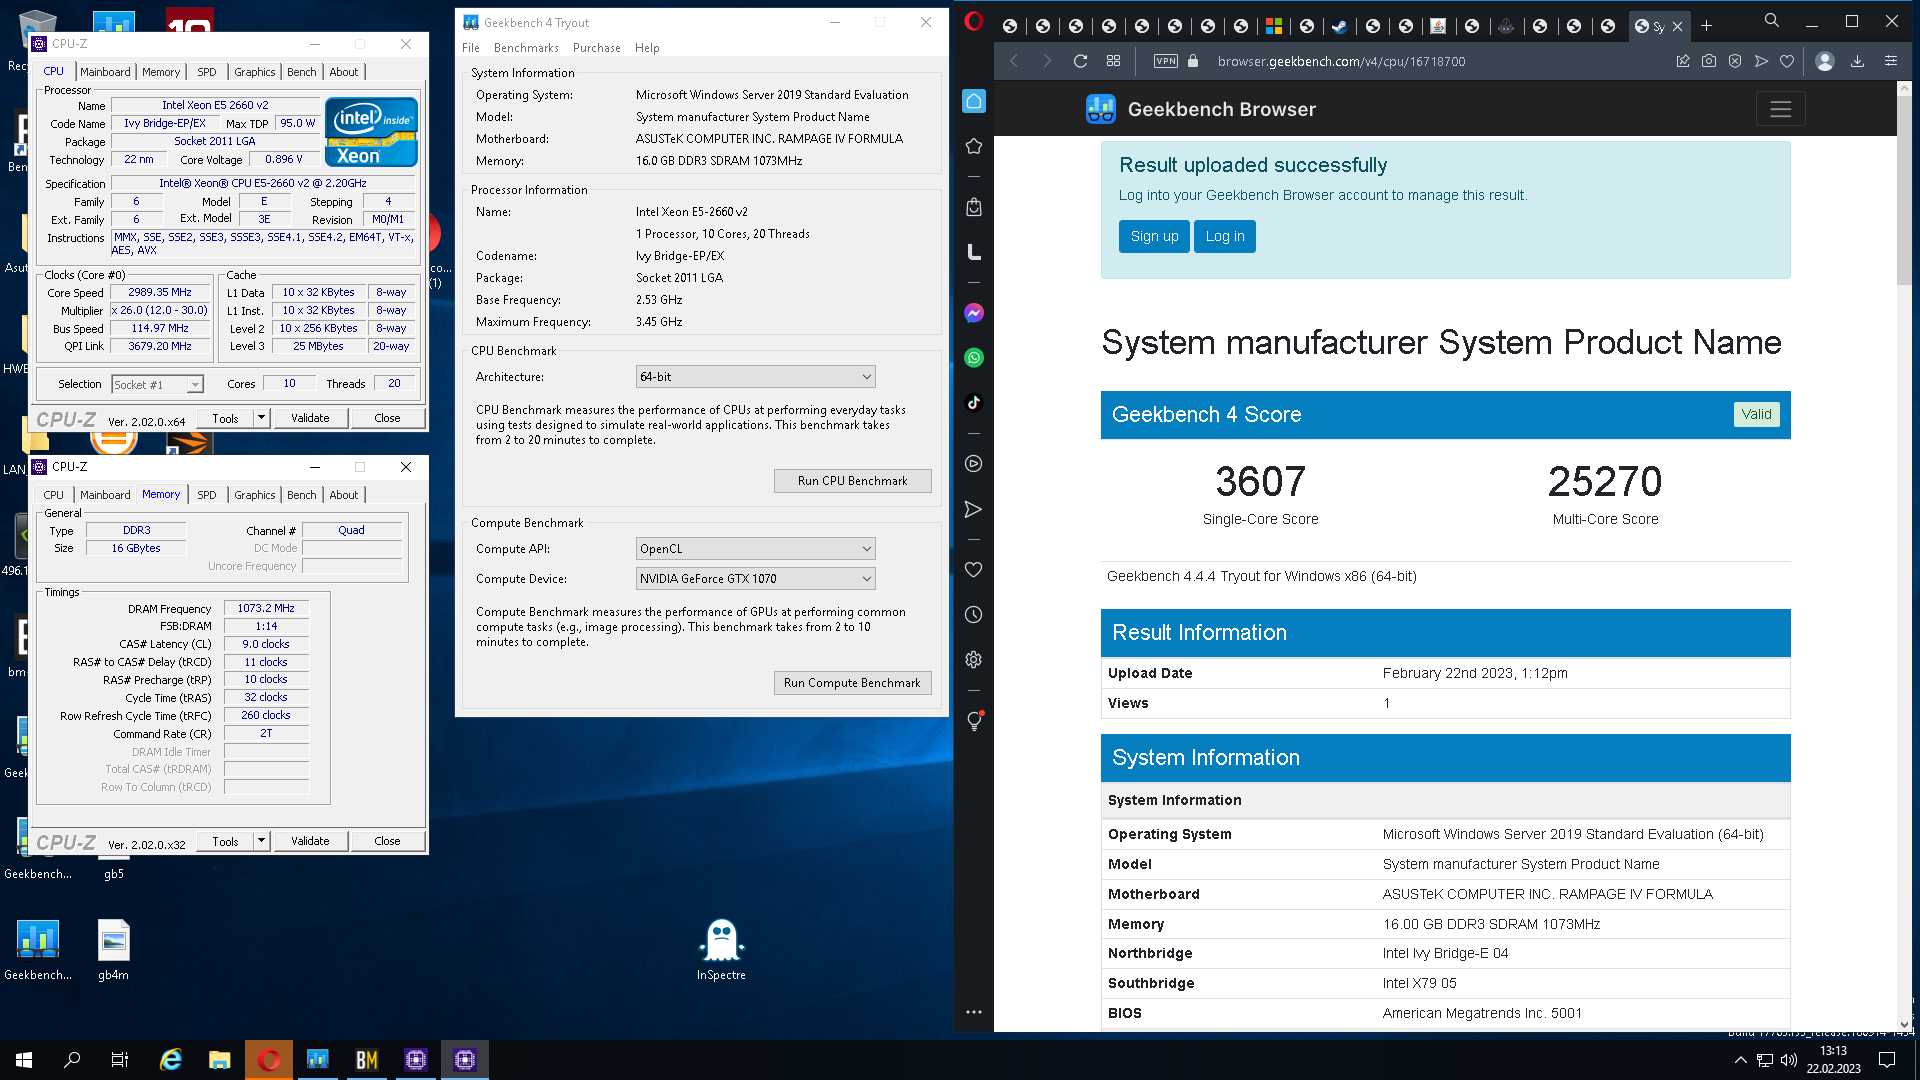This screenshot has width=1920, height=1080.
Task: Open the volume icon in system tray
Action: coord(1789,1060)
